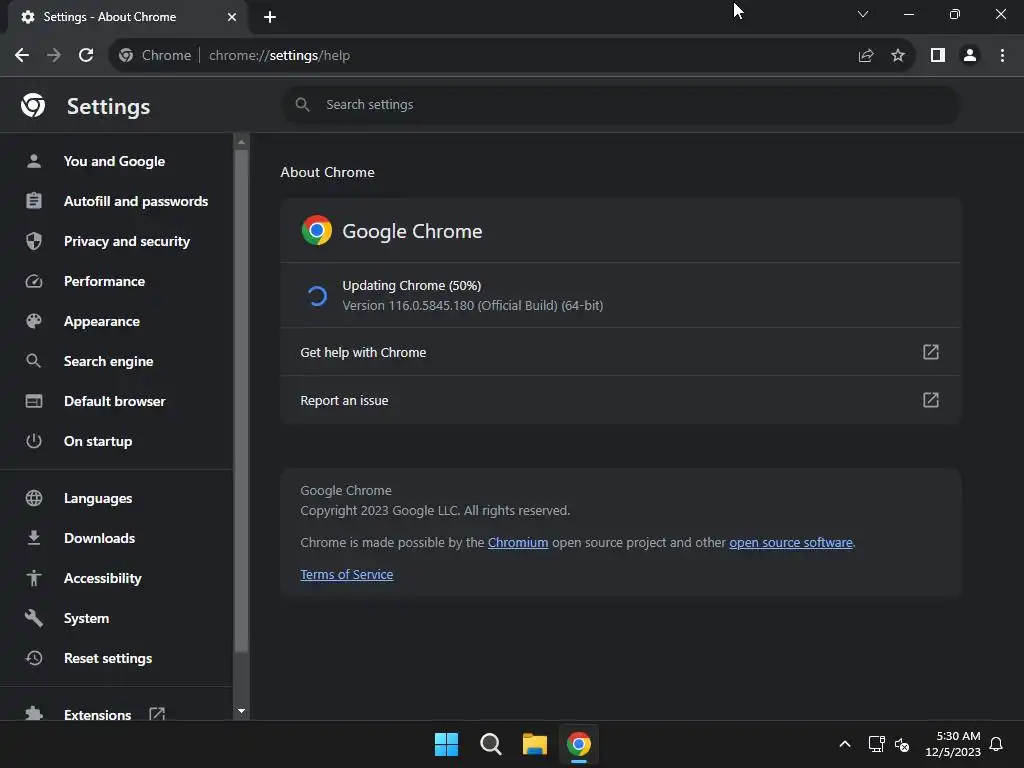Click the window icon for Default browser
The height and width of the screenshot is (768, 1024).
(x=34, y=401)
